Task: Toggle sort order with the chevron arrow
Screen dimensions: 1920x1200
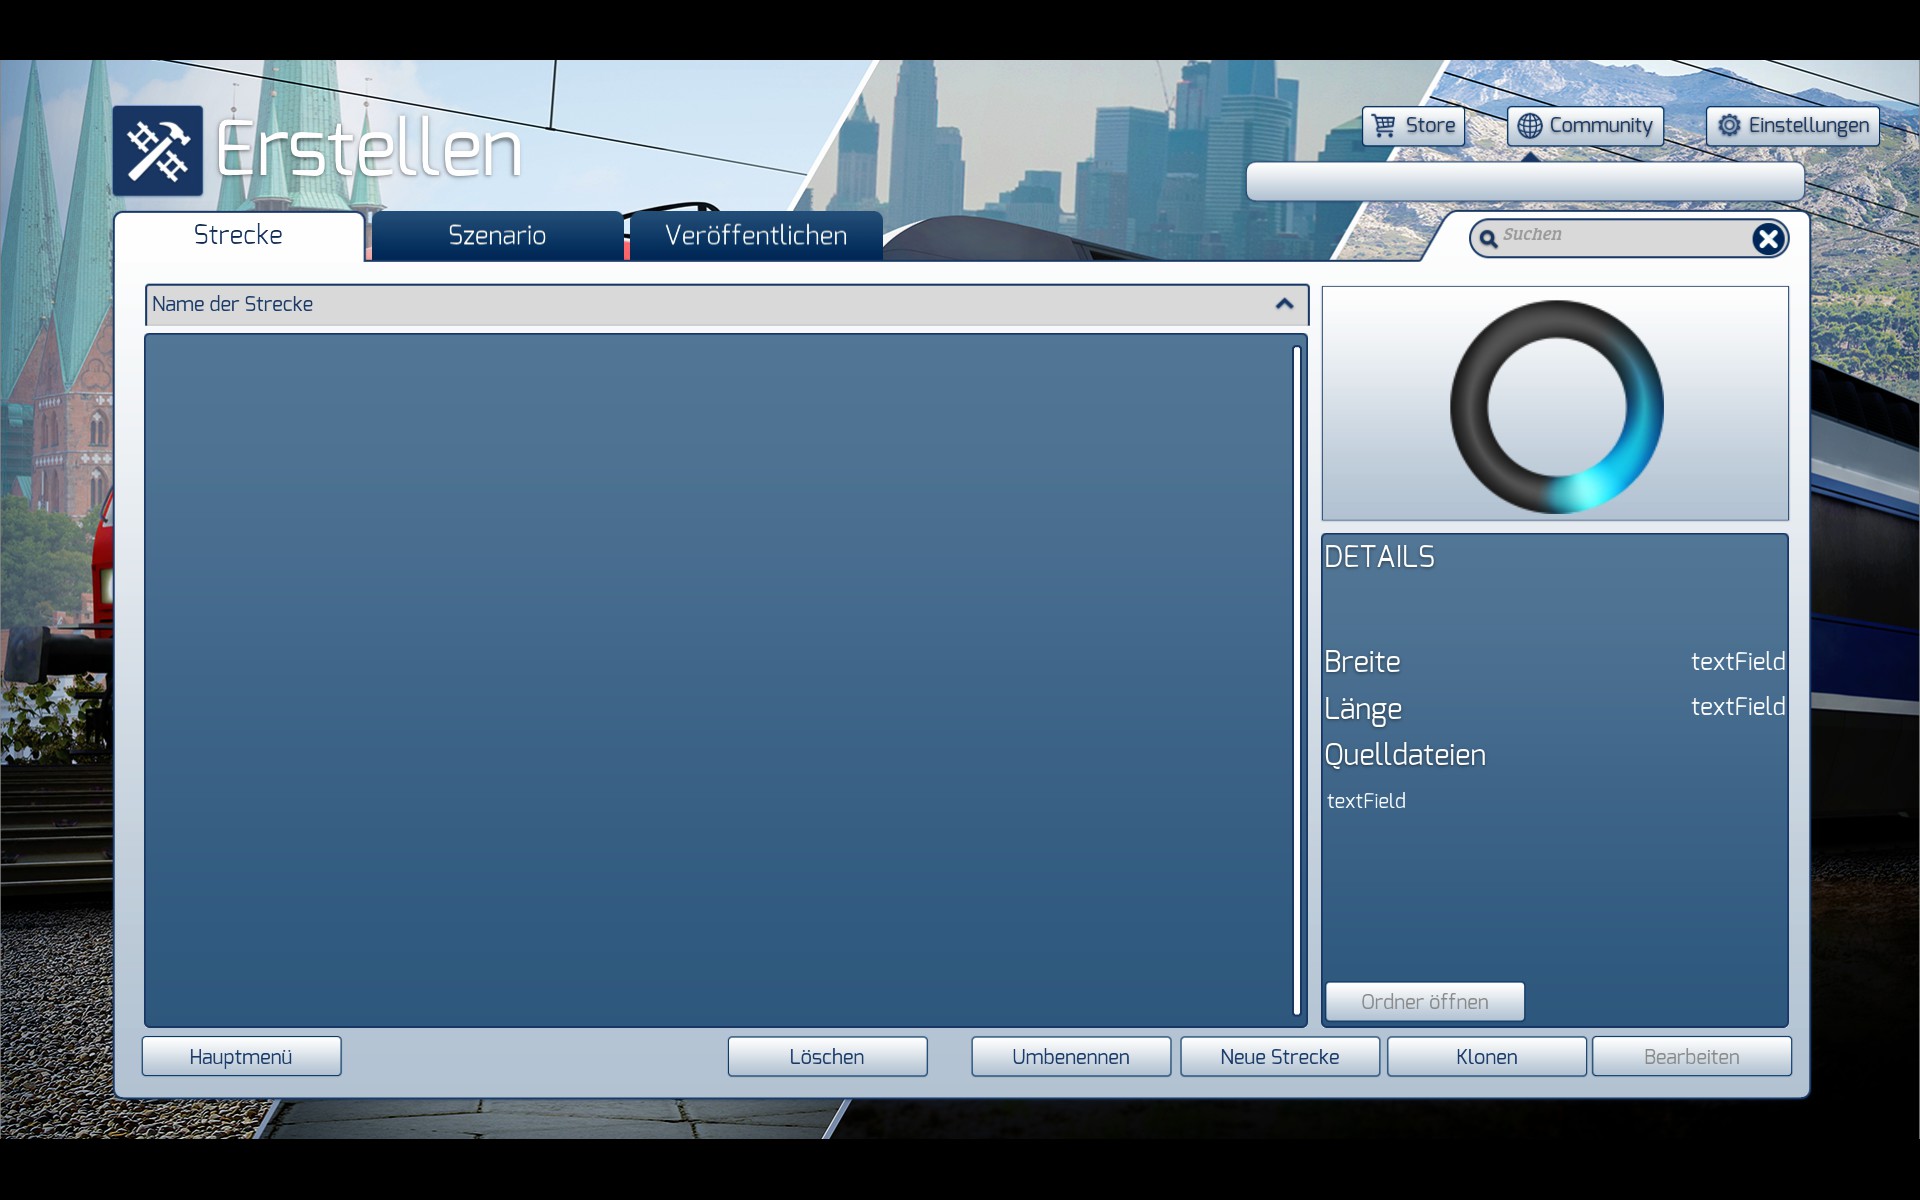Action: tap(1284, 304)
